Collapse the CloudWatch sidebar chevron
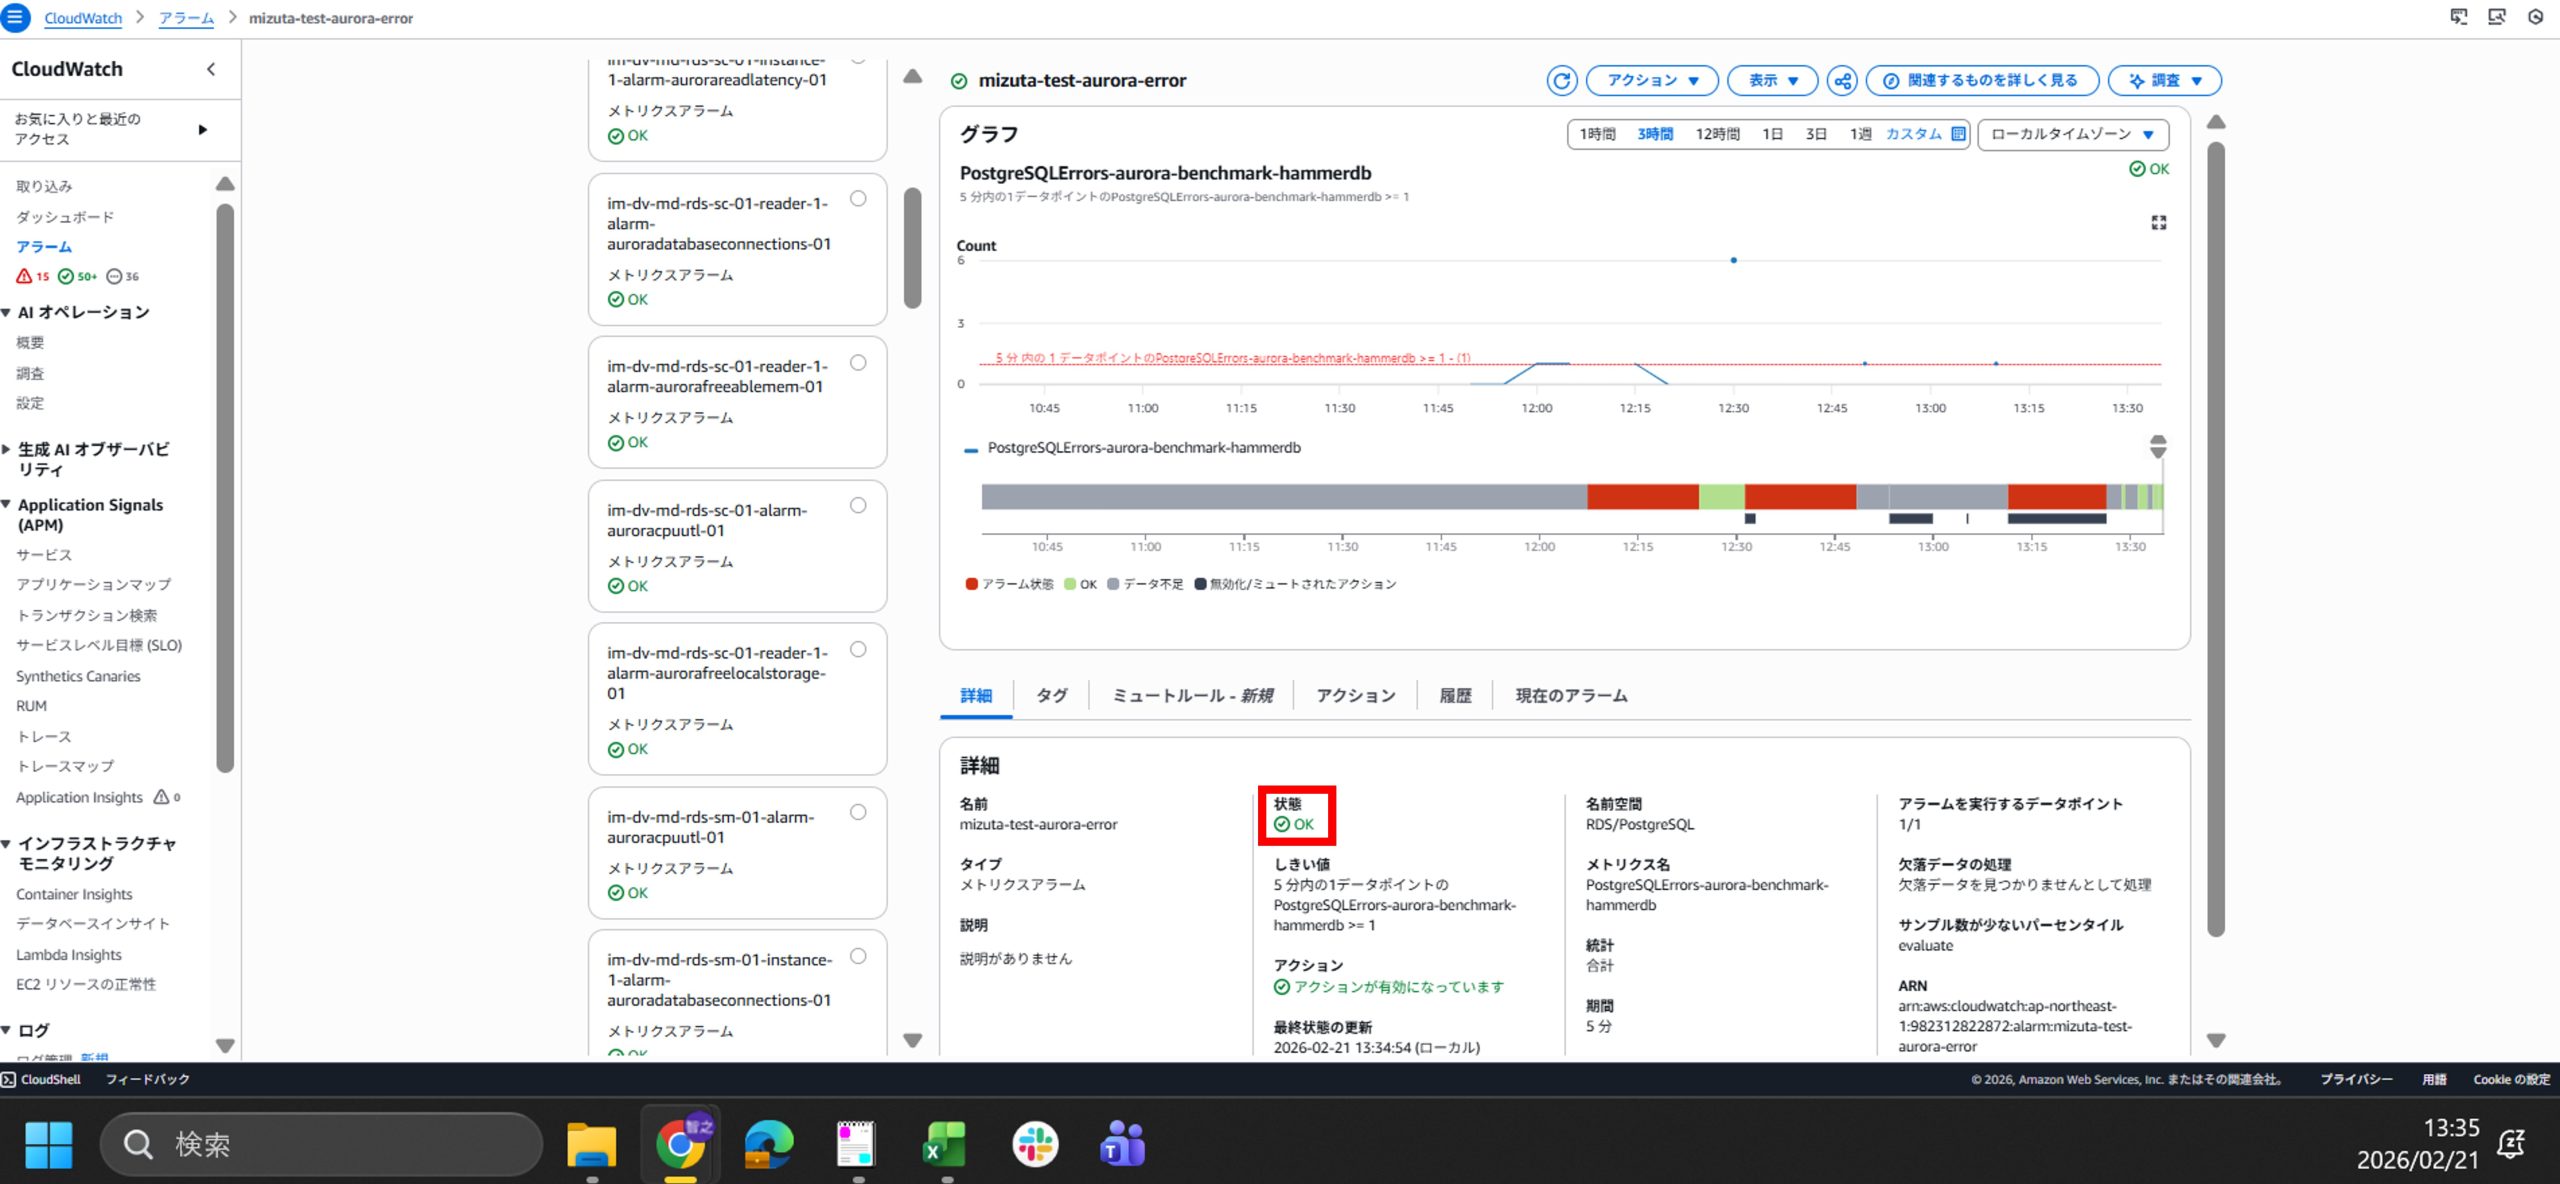2560x1184 pixels. click(x=211, y=69)
